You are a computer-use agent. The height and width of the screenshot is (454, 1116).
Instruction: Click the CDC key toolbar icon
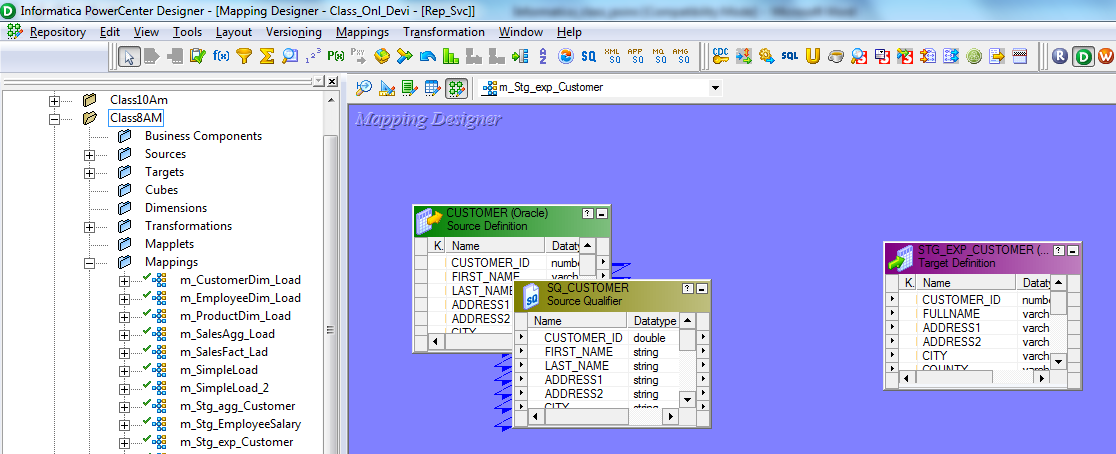tap(720, 56)
